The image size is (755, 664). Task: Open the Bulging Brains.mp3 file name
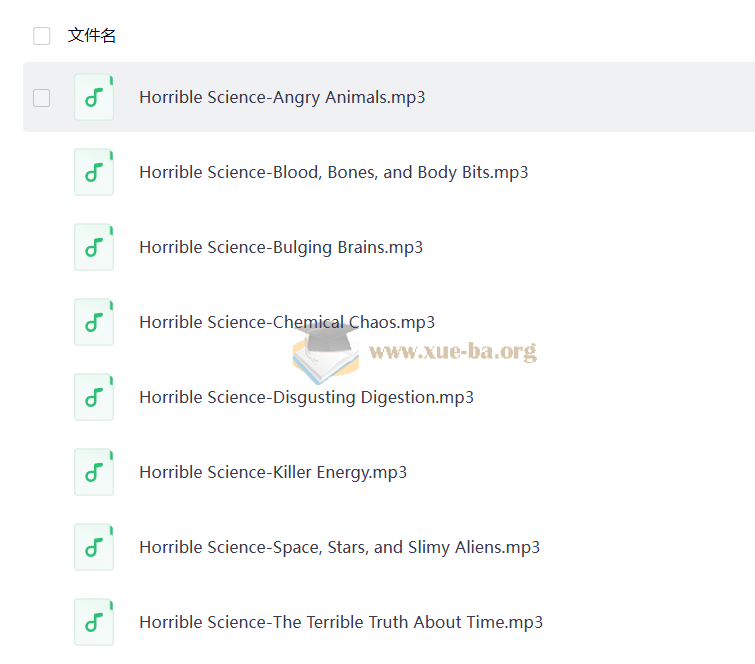[280, 247]
